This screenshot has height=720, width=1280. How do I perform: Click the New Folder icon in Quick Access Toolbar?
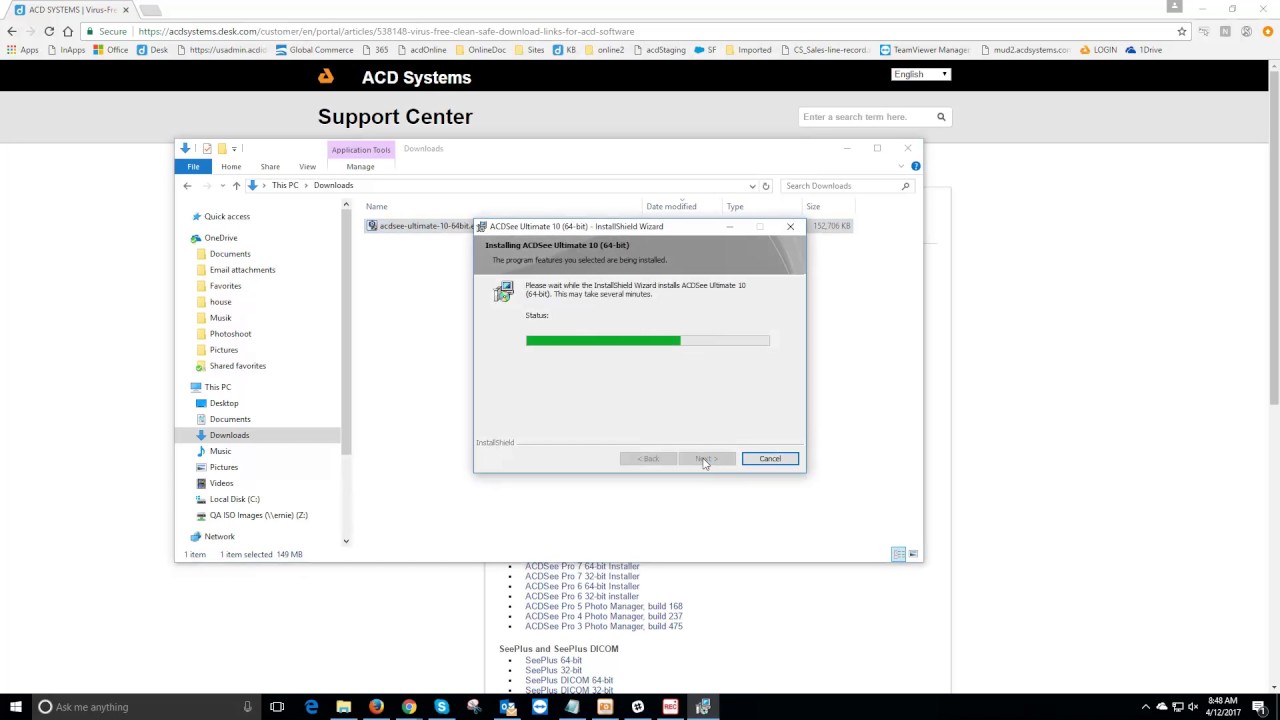point(222,148)
